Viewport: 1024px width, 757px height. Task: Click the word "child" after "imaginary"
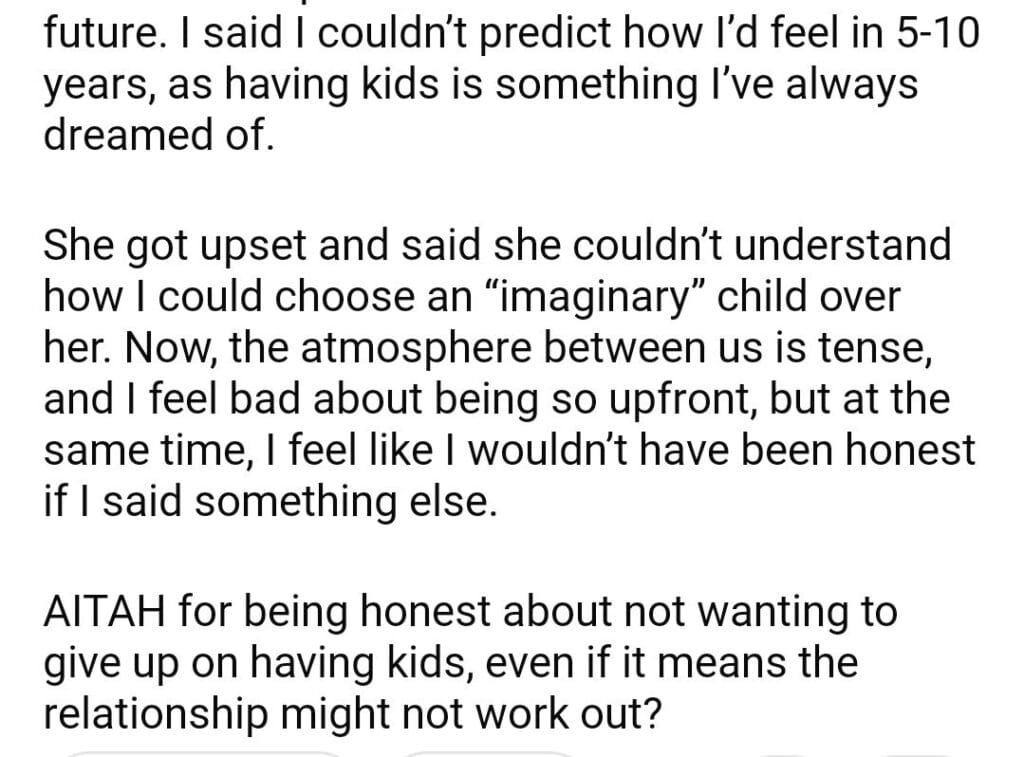[x=737, y=296]
